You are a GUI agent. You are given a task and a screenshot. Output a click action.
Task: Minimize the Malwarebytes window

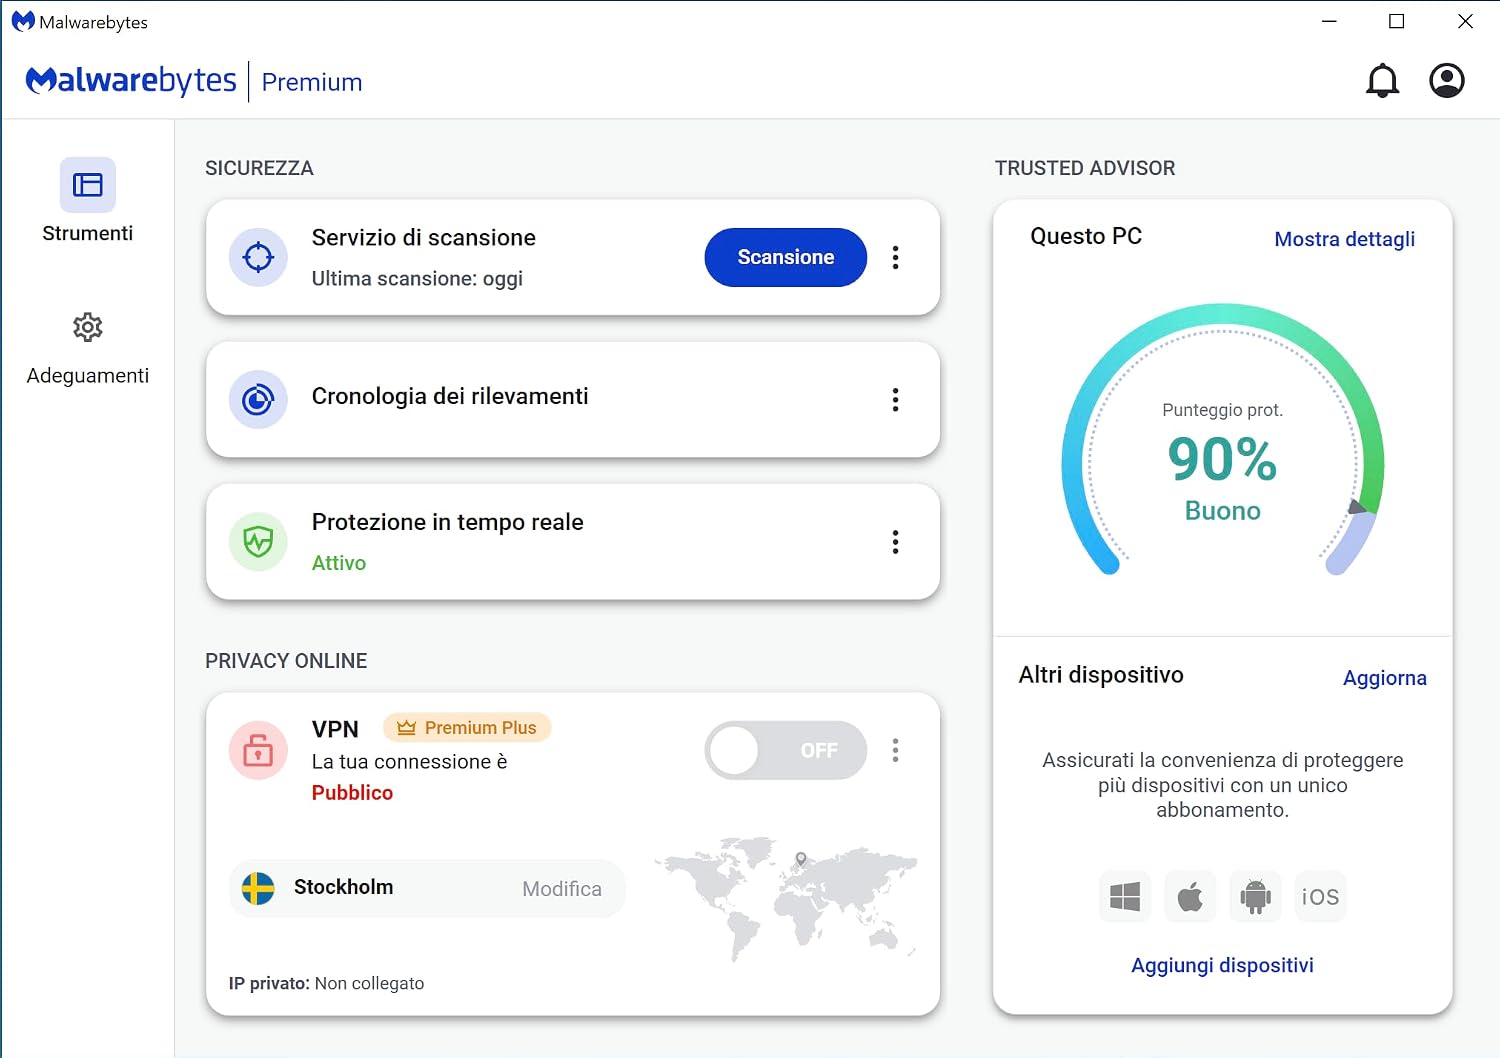pos(1329,21)
